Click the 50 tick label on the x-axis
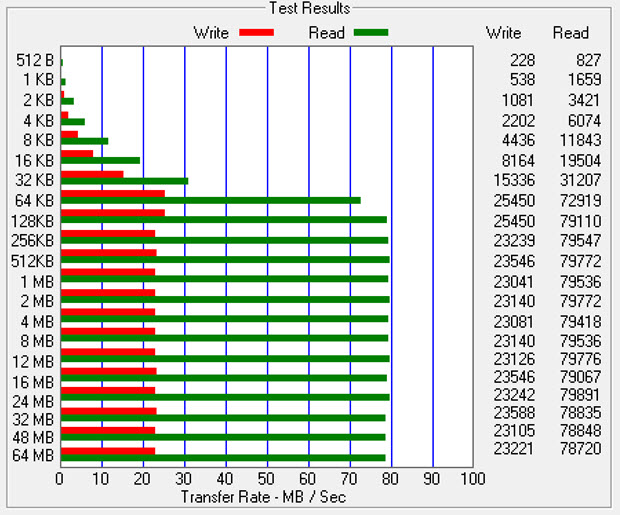Screen dimensions: 620x515 pos(267,479)
